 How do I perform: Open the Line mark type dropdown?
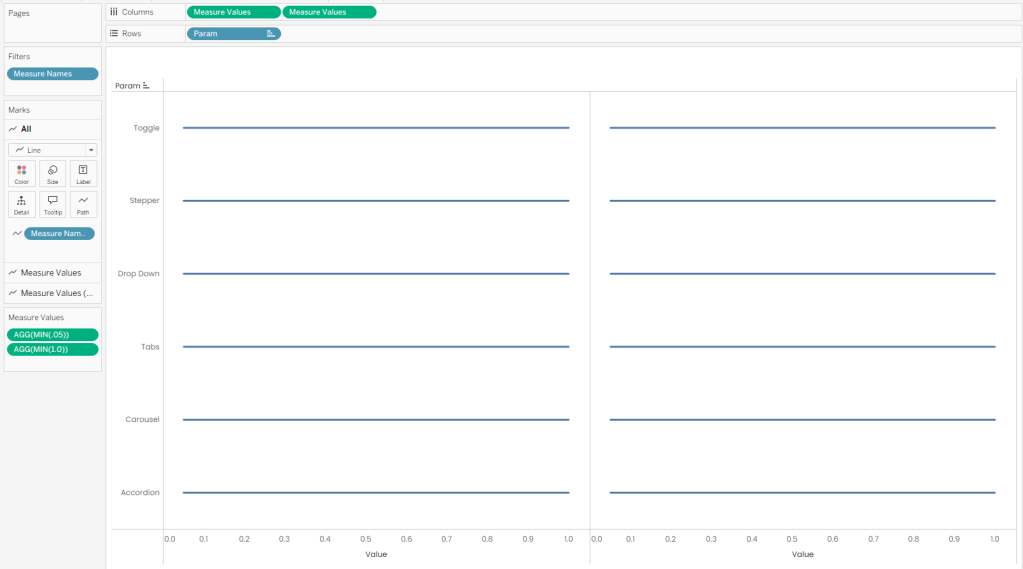53,150
